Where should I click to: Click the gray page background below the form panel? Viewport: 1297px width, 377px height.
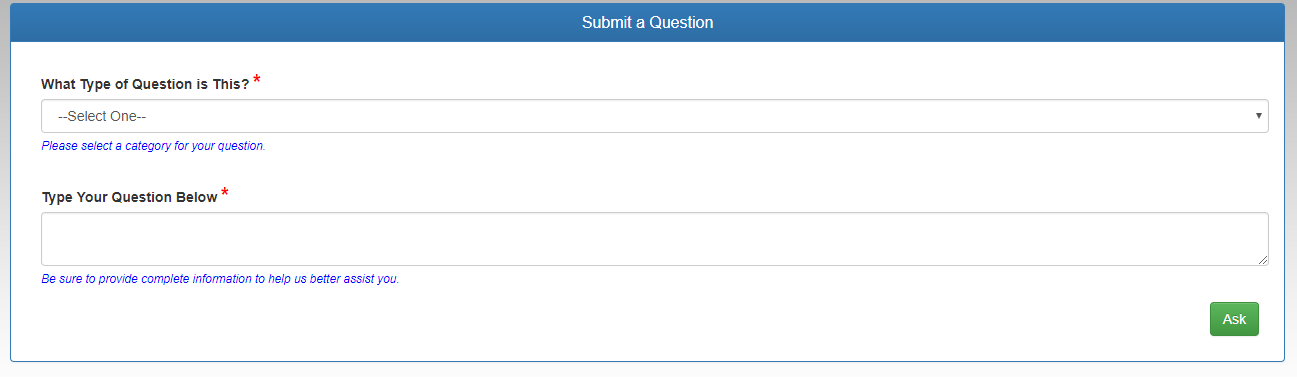click(x=648, y=370)
